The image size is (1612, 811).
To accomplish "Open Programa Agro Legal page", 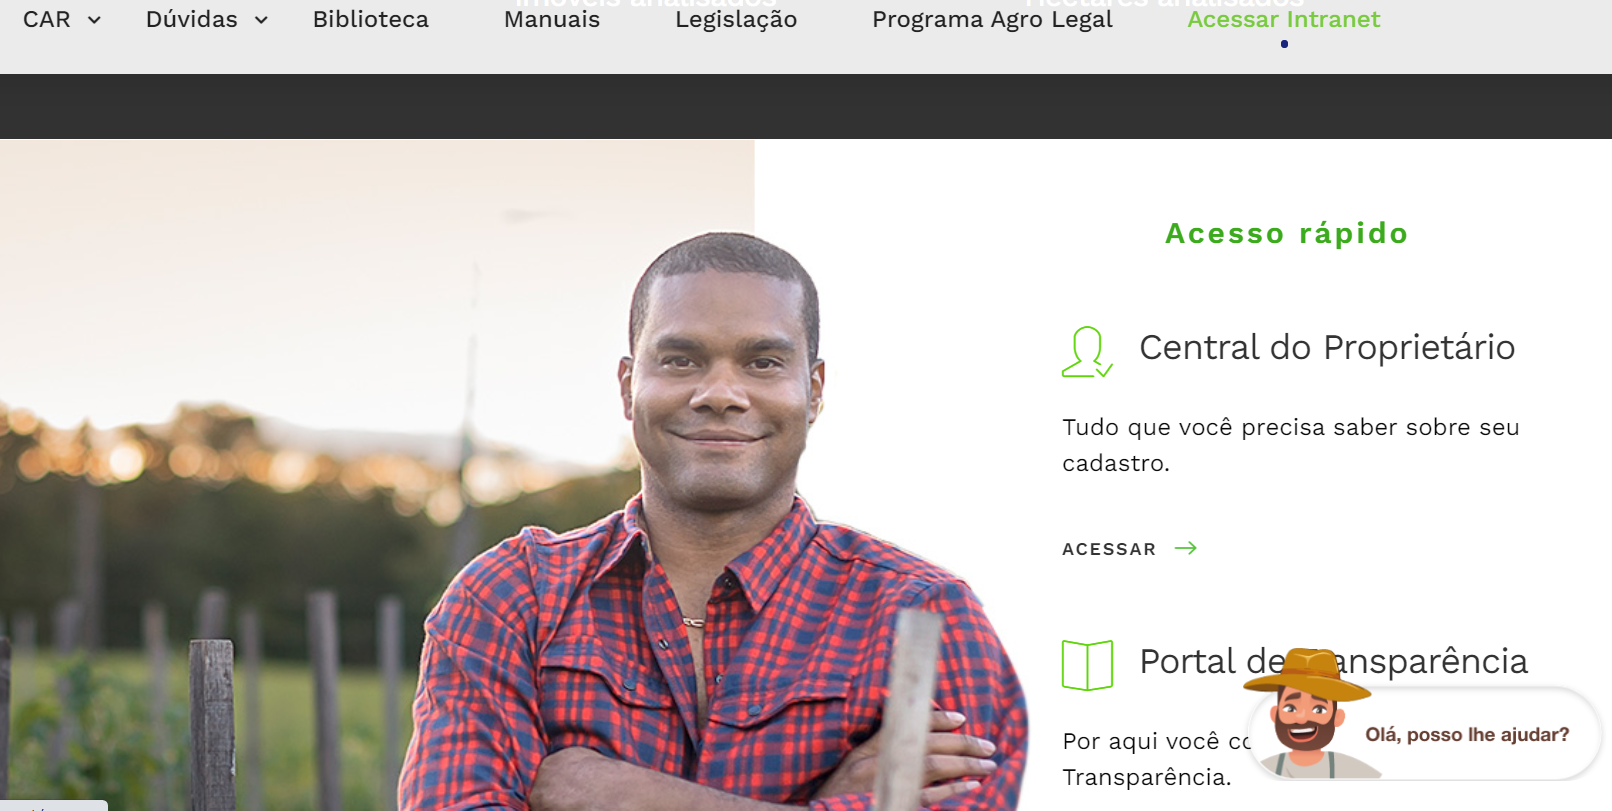I will click(x=992, y=20).
